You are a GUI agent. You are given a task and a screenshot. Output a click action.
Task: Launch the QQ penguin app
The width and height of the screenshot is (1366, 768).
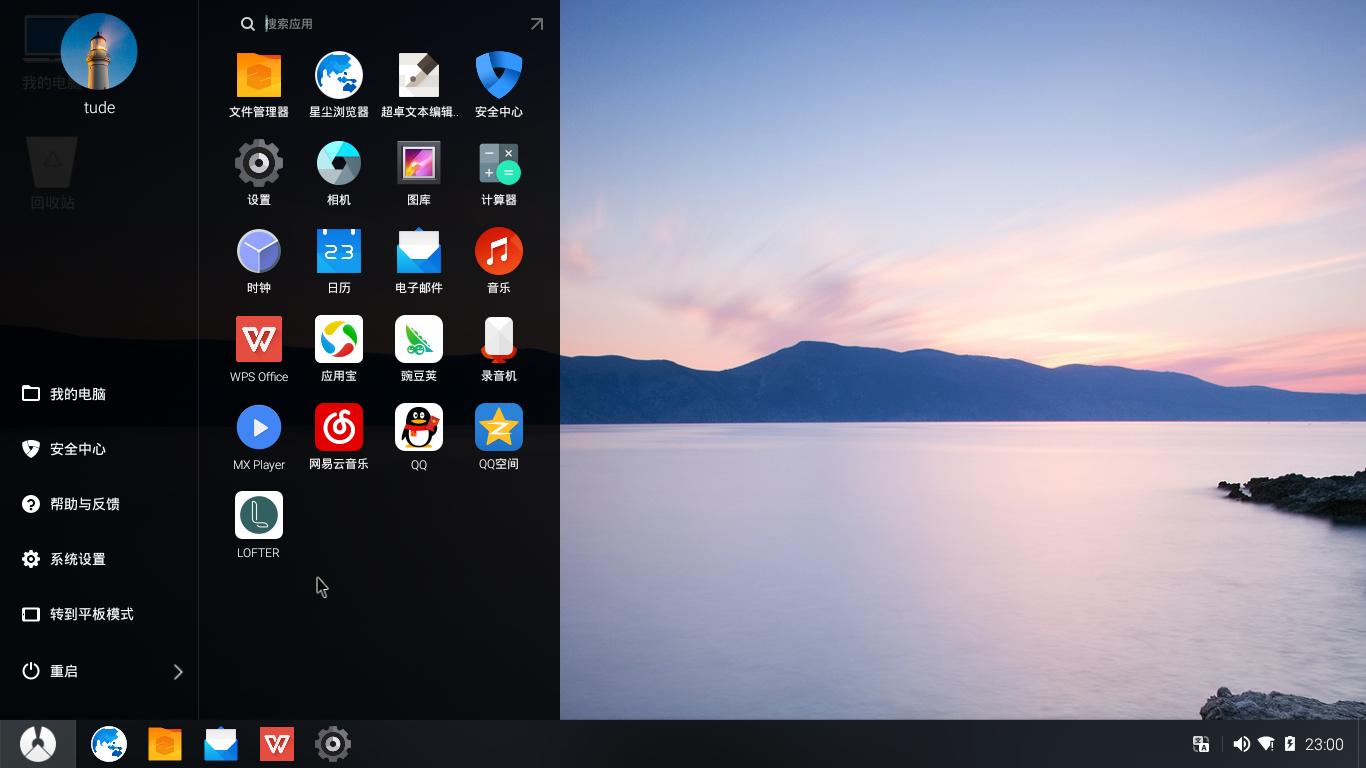pos(419,428)
